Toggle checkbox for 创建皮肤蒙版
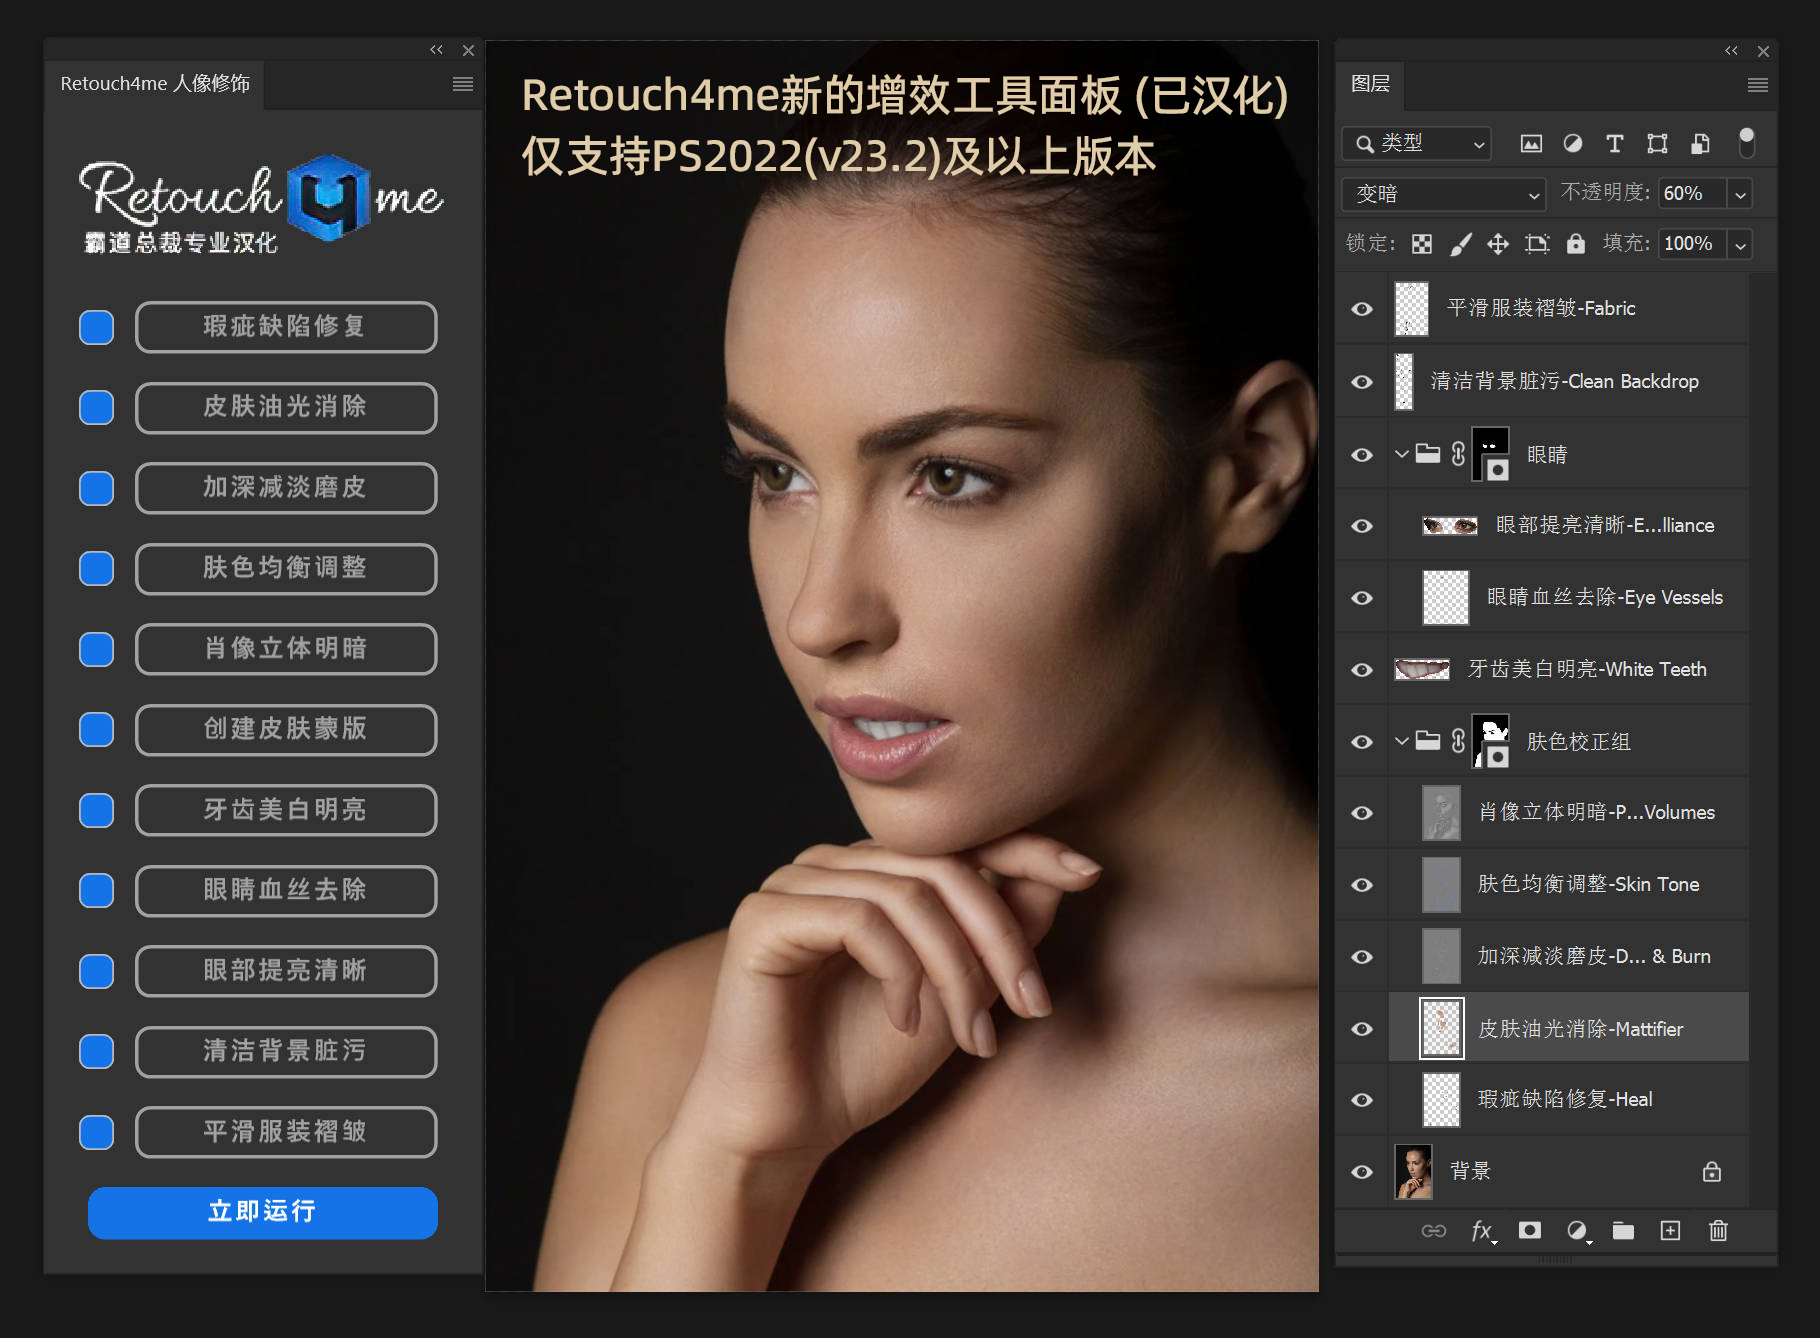Screen dimensions: 1820x1338 [x=97, y=729]
